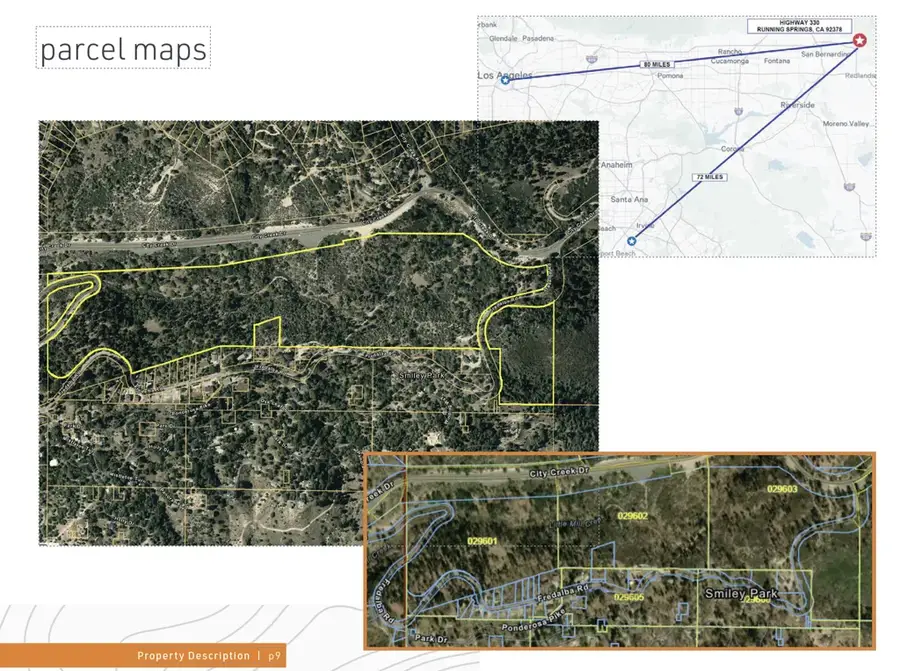The image size is (900, 671).
Task: Click the large aerial parcel map image
Action: (x=319, y=333)
